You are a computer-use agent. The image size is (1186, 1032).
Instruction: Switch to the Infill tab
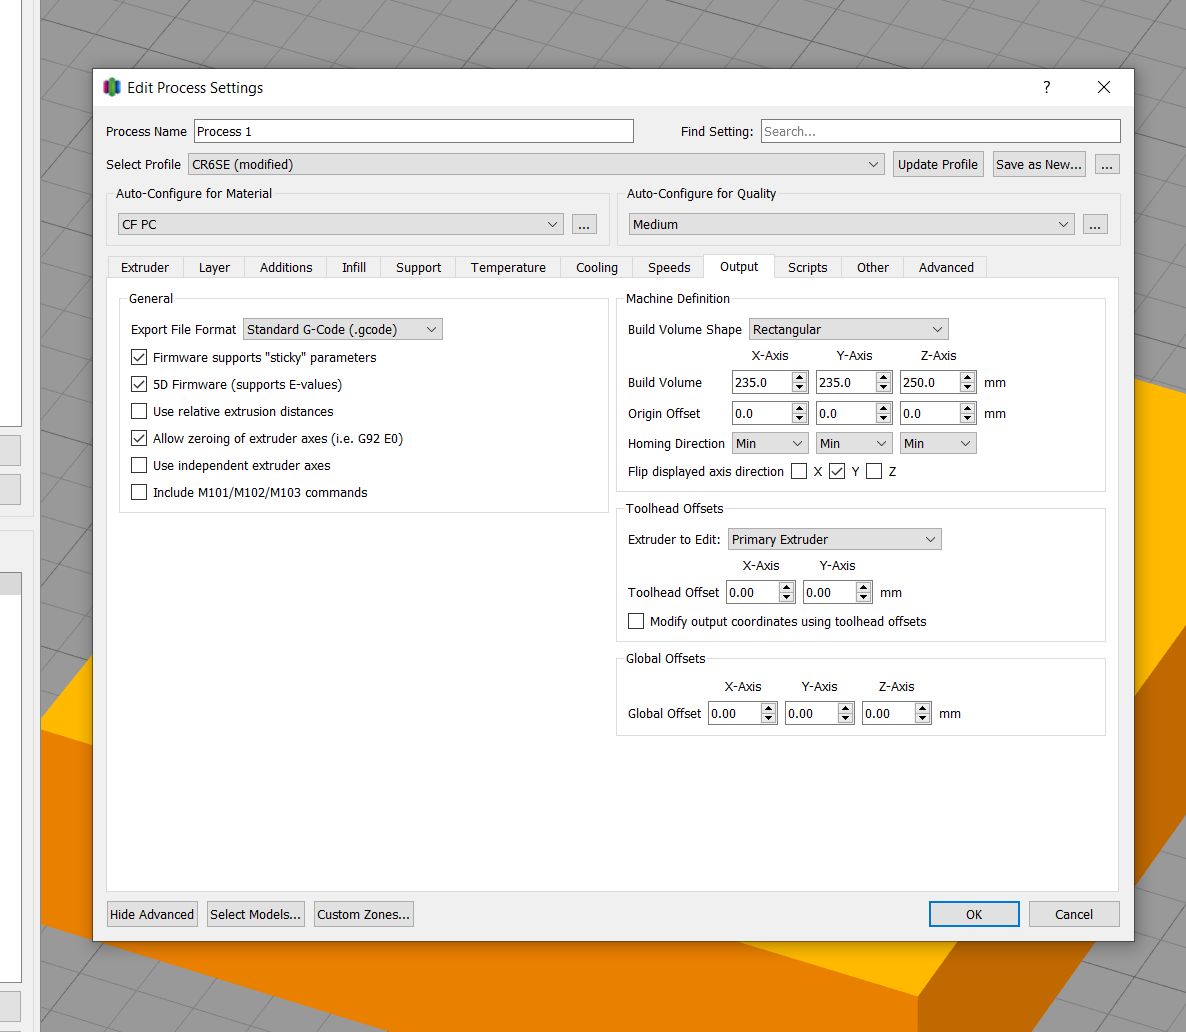[x=353, y=267]
